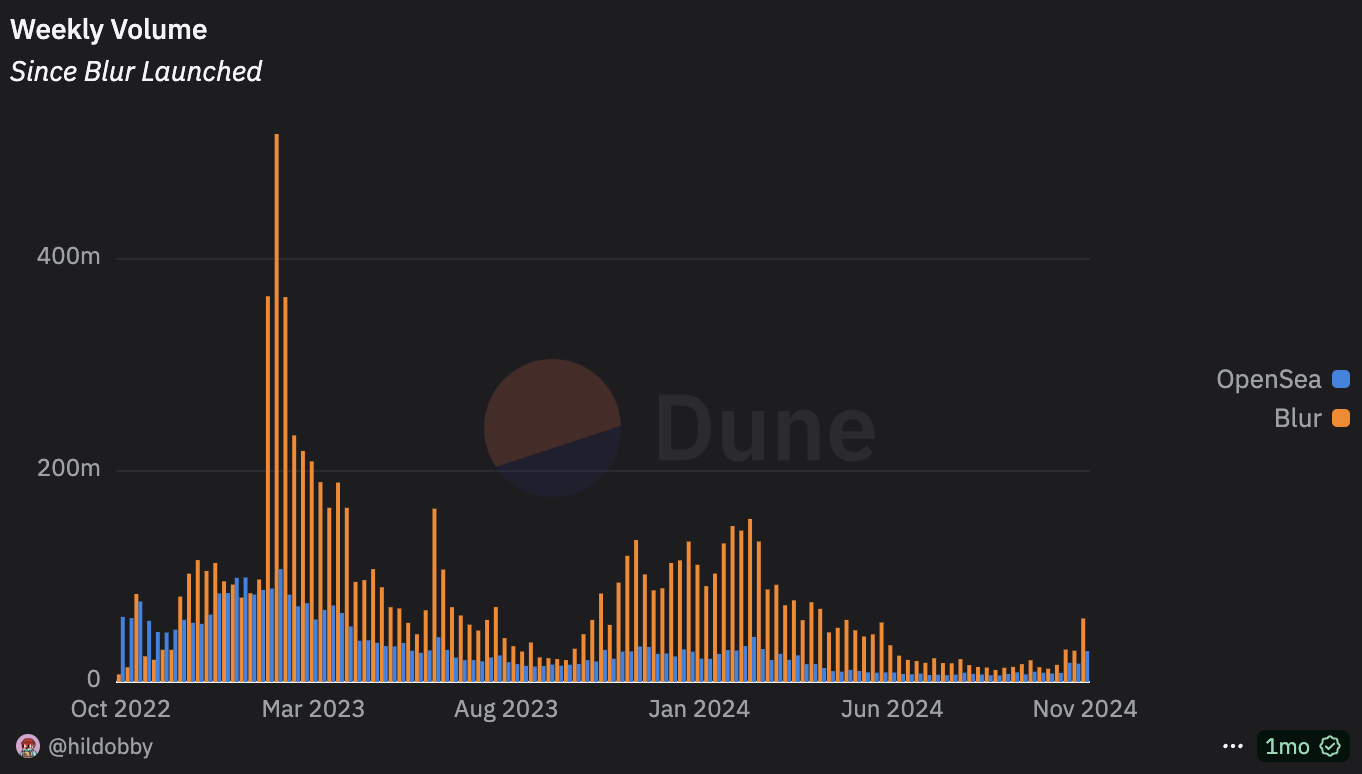Click the Blur orange legend swatch

coord(1341,419)
